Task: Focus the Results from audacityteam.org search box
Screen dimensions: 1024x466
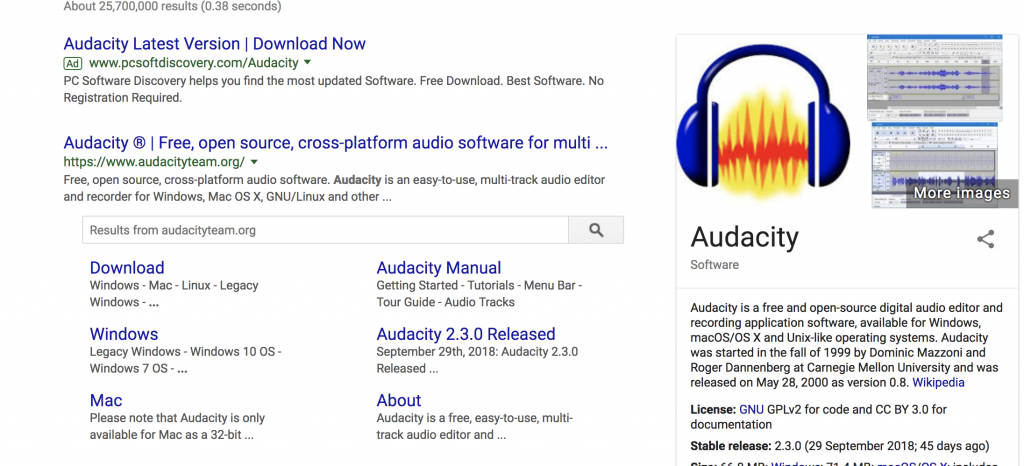Action: pyautogui.click(x=325, y=230)
